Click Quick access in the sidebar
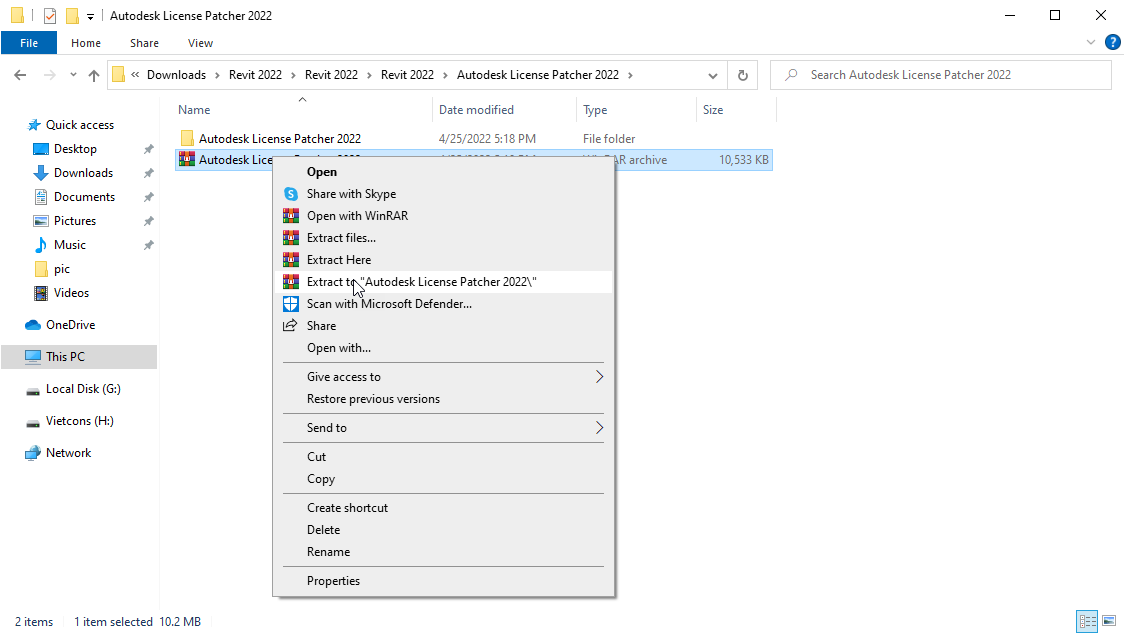The image size is (1125, 634). (80, 125)
